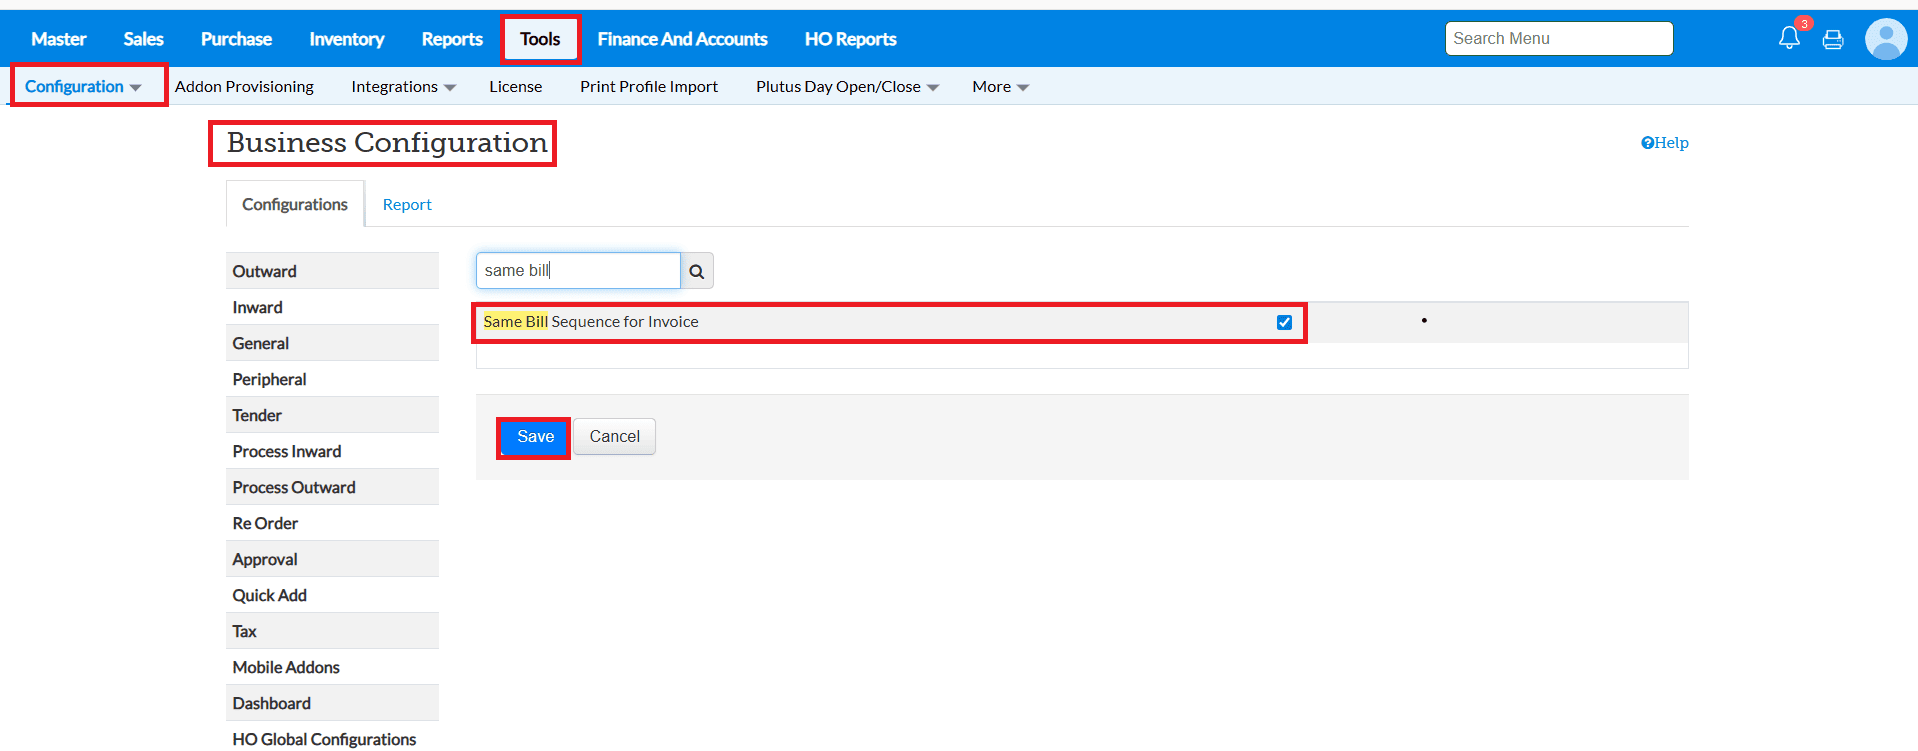Open the Tools menu
Screen dimensions: 1918x751
(x=540, y=39)
